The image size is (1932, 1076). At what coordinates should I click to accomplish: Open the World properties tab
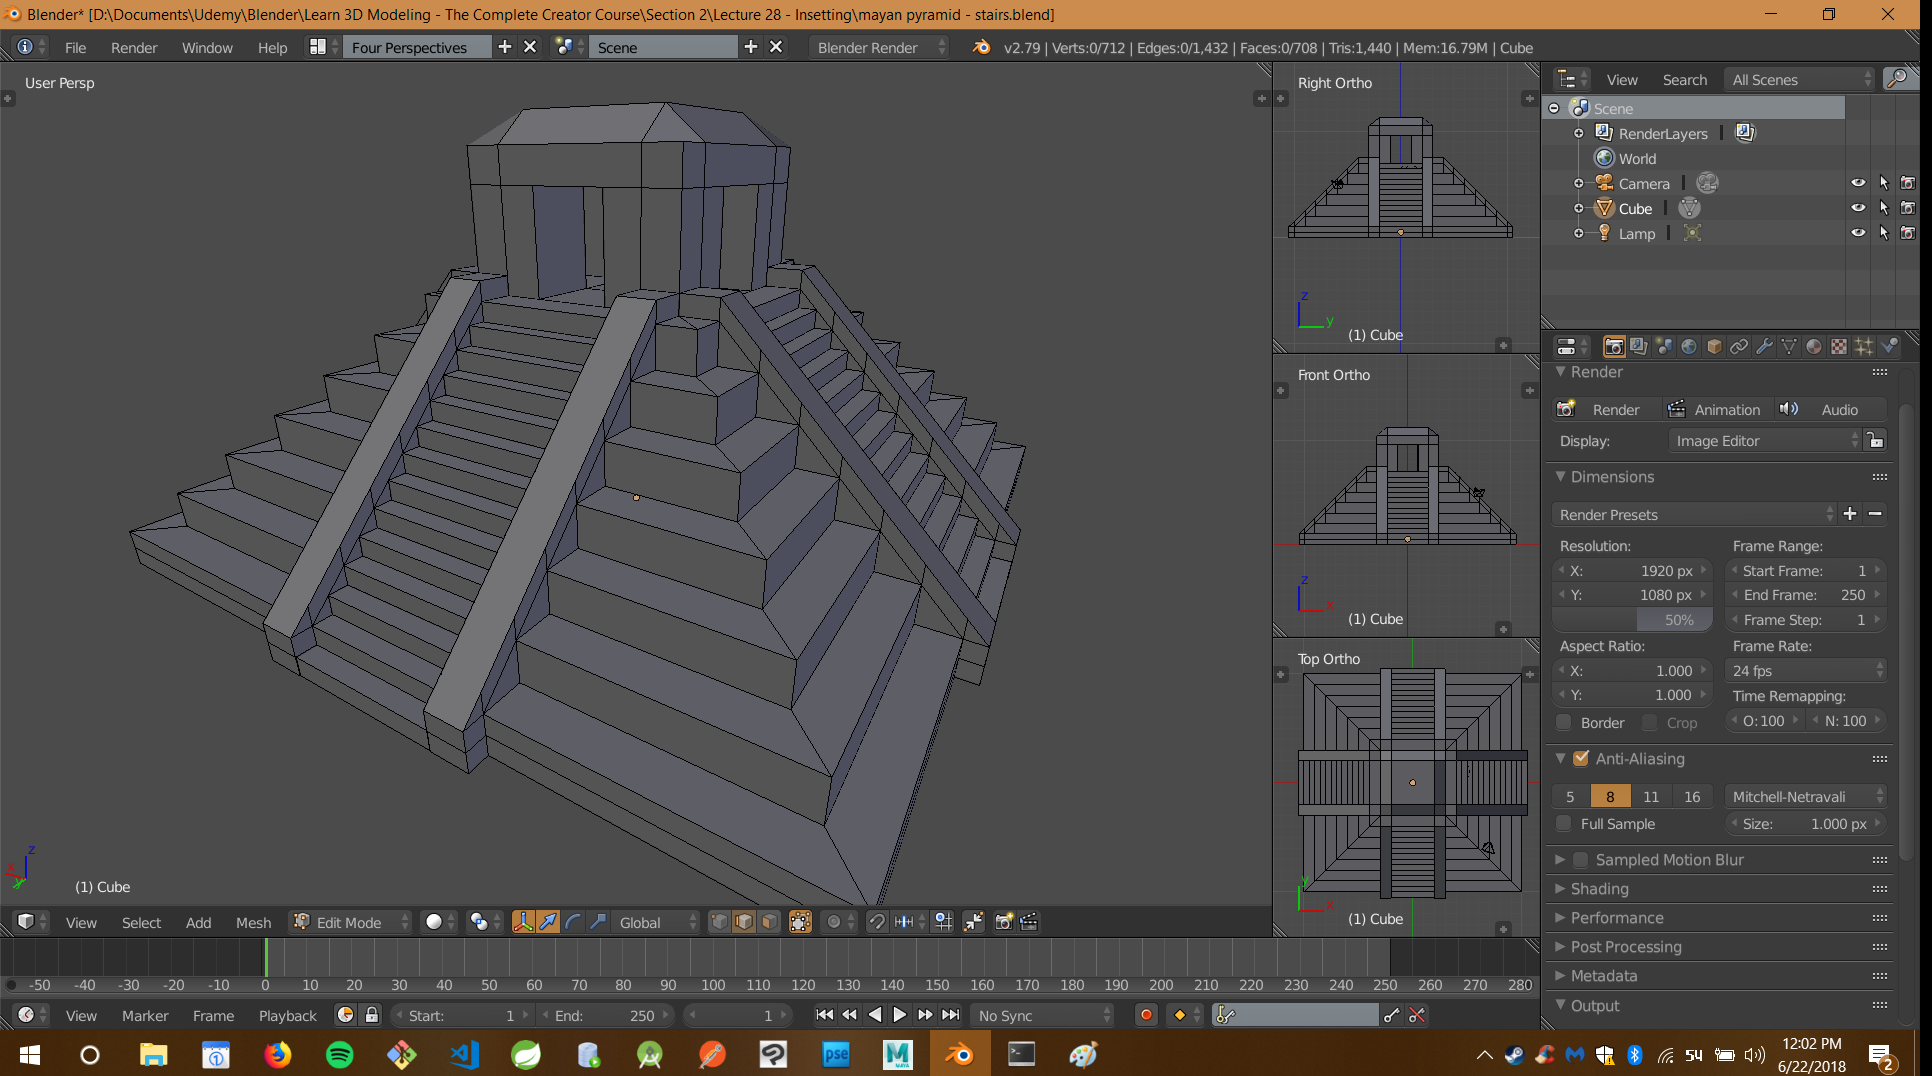pyautogui.click(x=1689, y=346)
